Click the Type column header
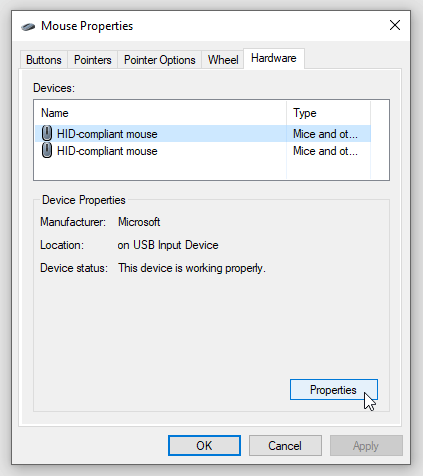This screenshot has width=423, height=476. pos(328,113)
